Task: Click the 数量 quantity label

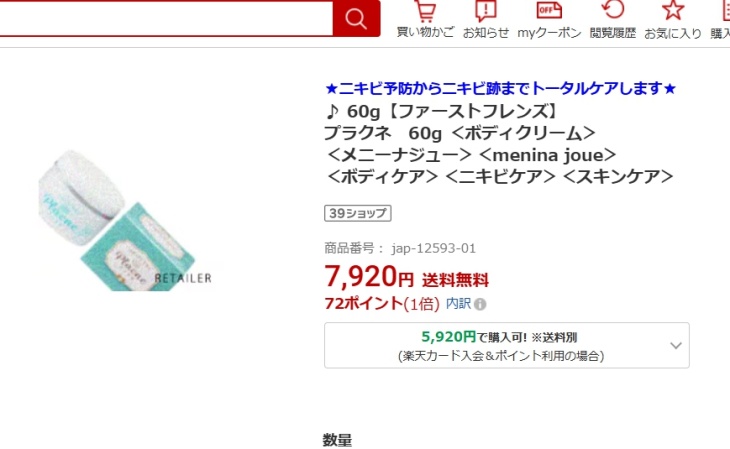Action: [338, 440]
